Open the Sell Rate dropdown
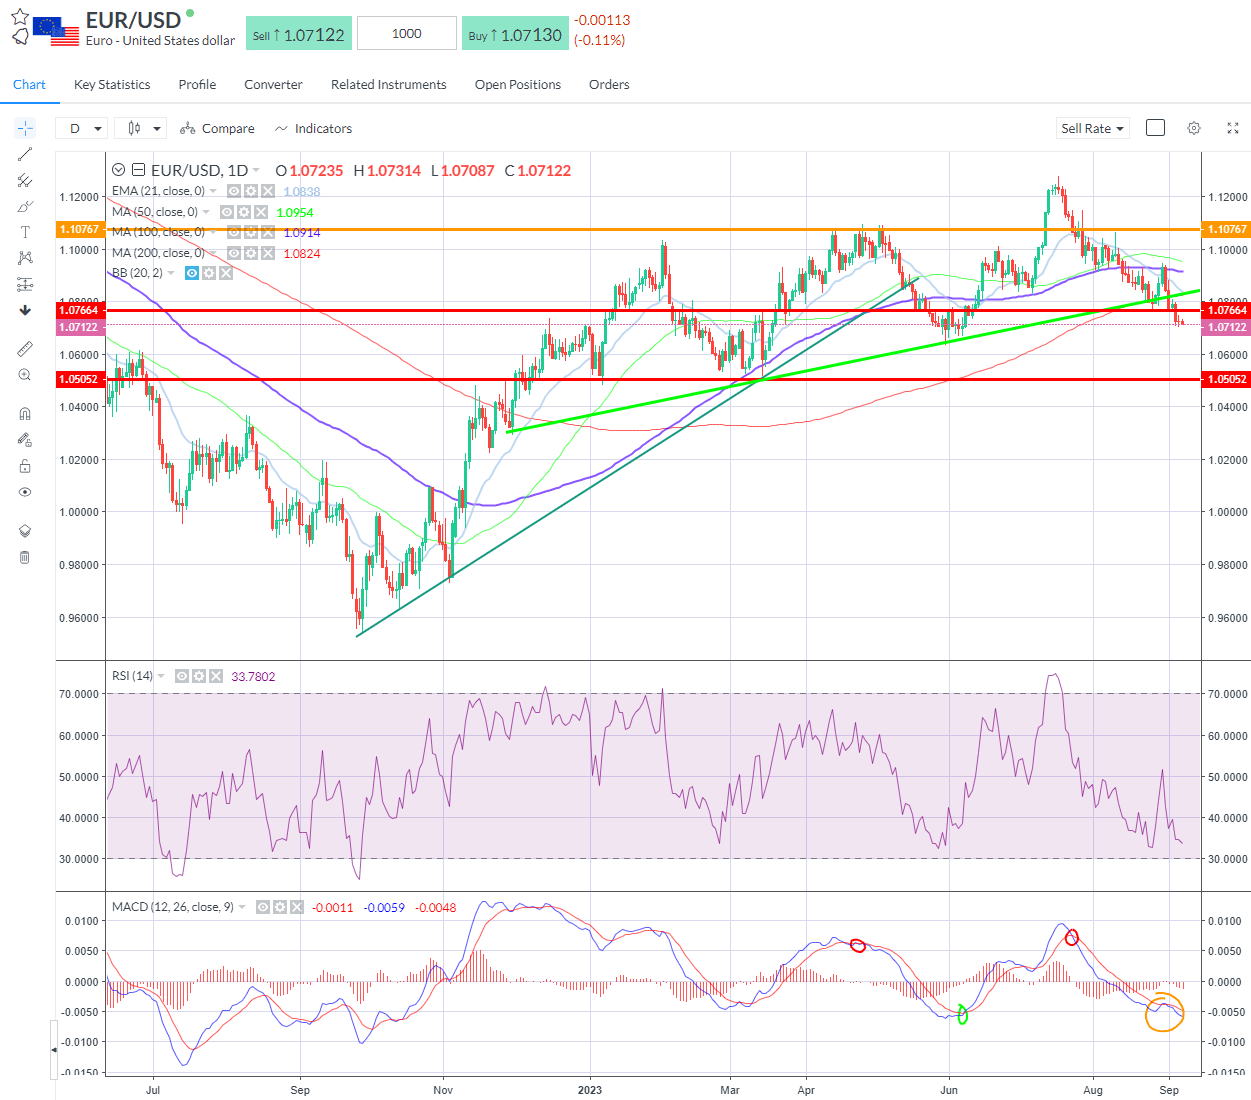Screen dimensions: 1251x1100 pyautogui.click(x=1092, y=128)
